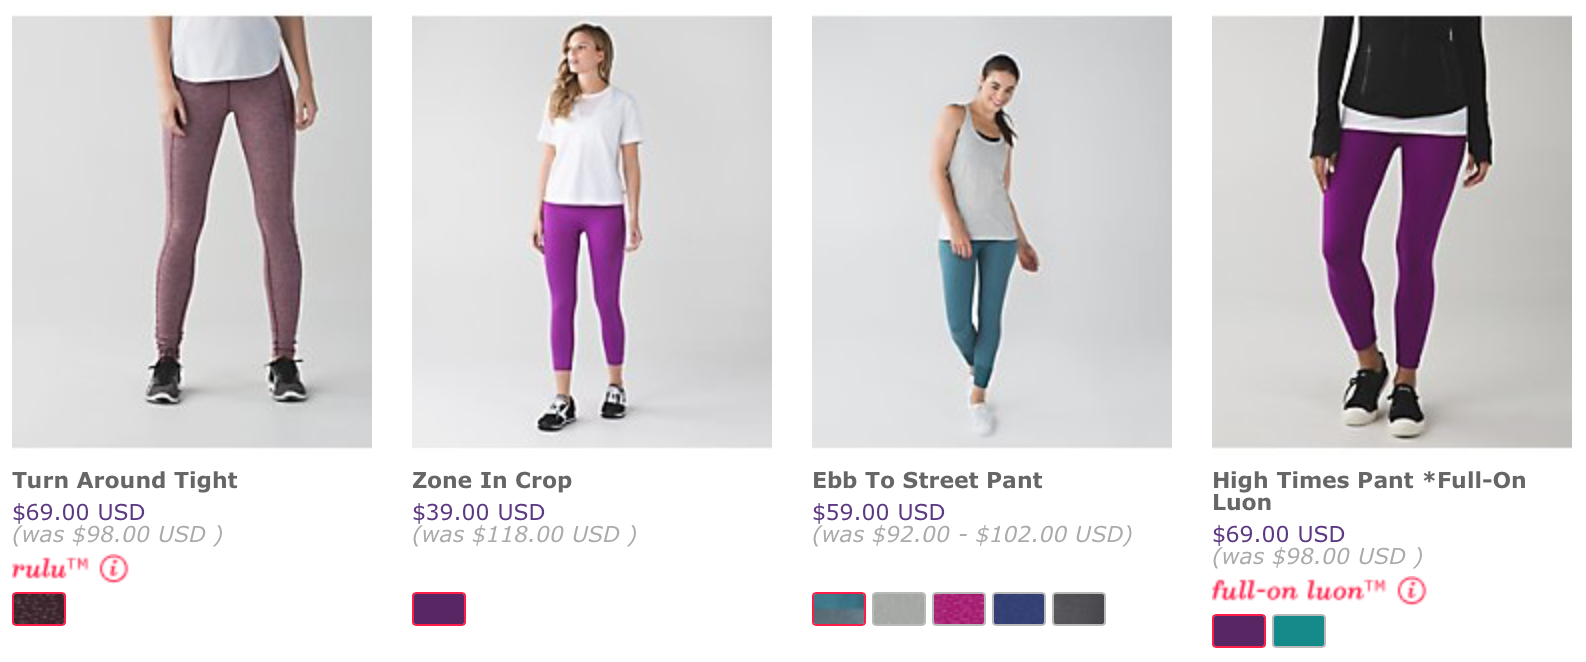Select the purple swatch under Zone In Crop
1586x662 pixels.
[x=439, y=609]
